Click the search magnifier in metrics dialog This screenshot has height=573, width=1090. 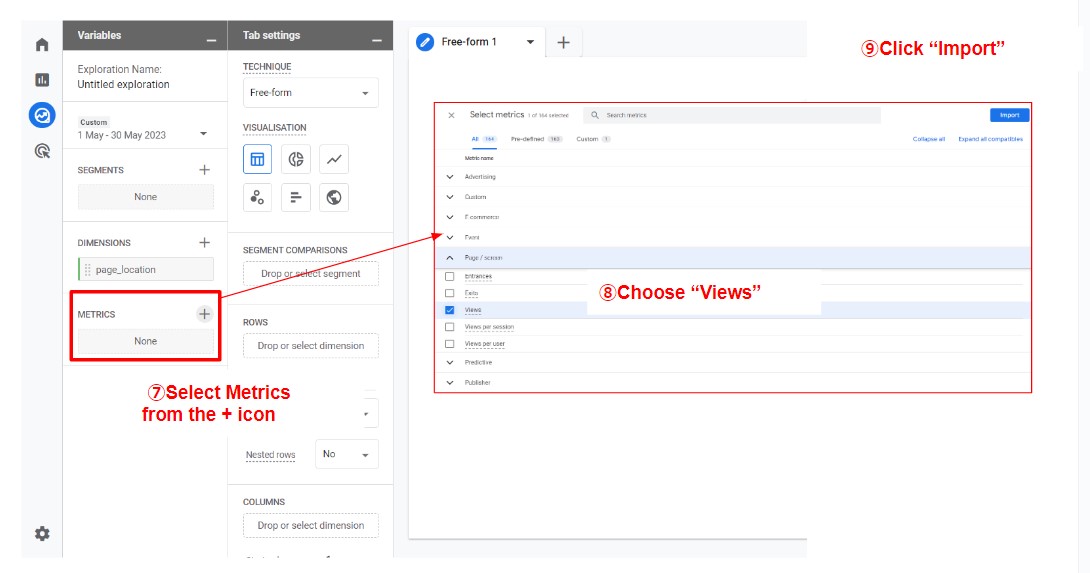pyautogui.click(x=595, y=115)
